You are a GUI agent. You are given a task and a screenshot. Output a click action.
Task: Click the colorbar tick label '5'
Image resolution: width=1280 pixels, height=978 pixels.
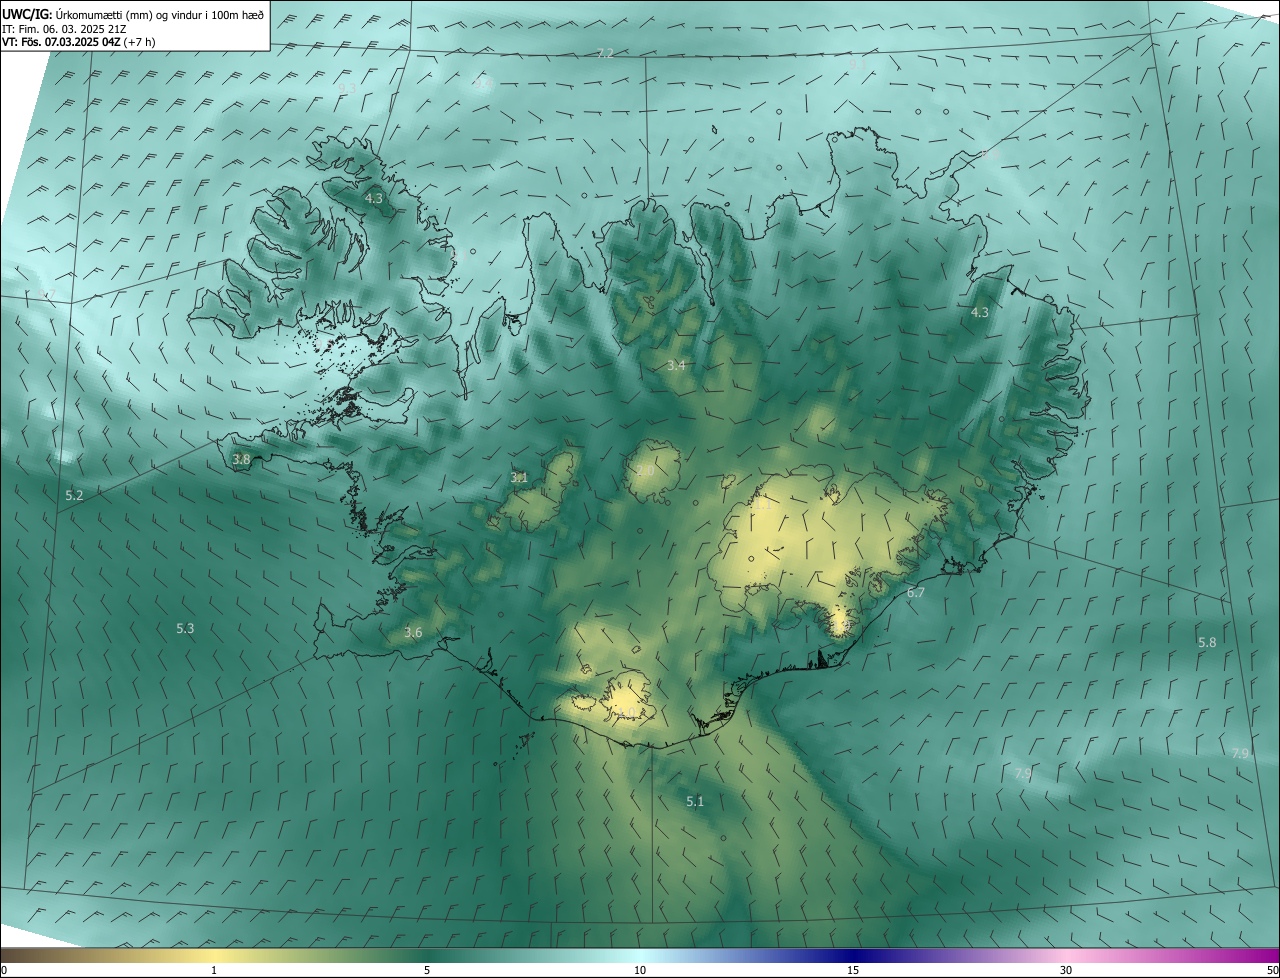click(427, 971)
